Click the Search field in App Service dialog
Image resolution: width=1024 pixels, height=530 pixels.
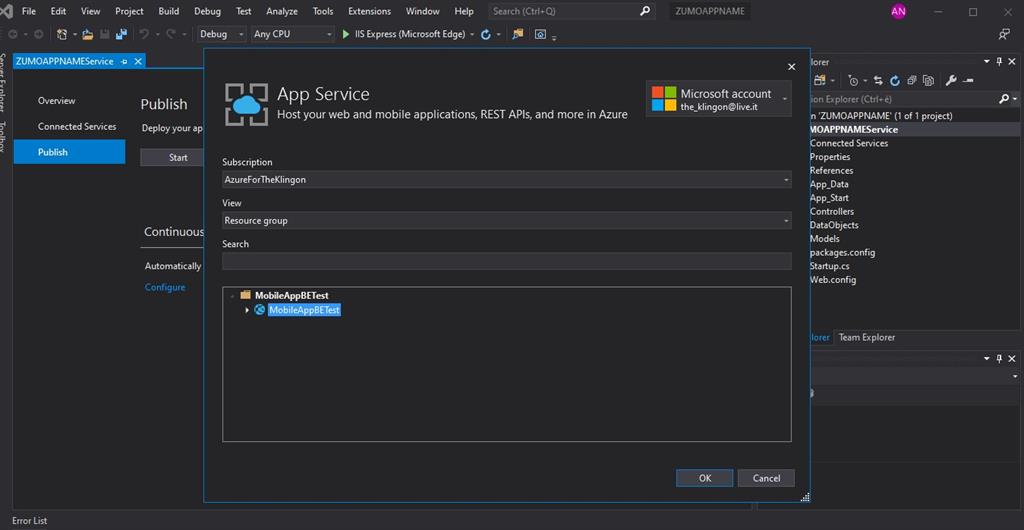[x=507, y=261]
